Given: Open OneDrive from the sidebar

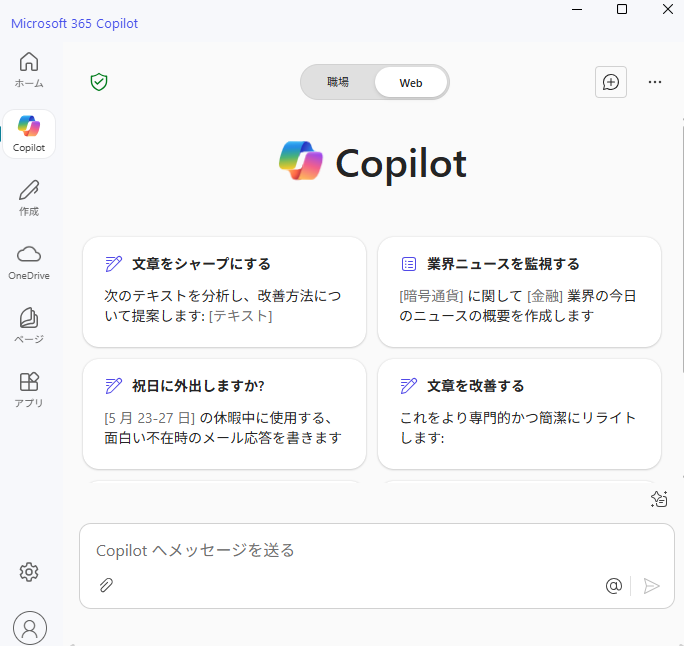Looking at the screenshot, I should (x=29, y=263).
